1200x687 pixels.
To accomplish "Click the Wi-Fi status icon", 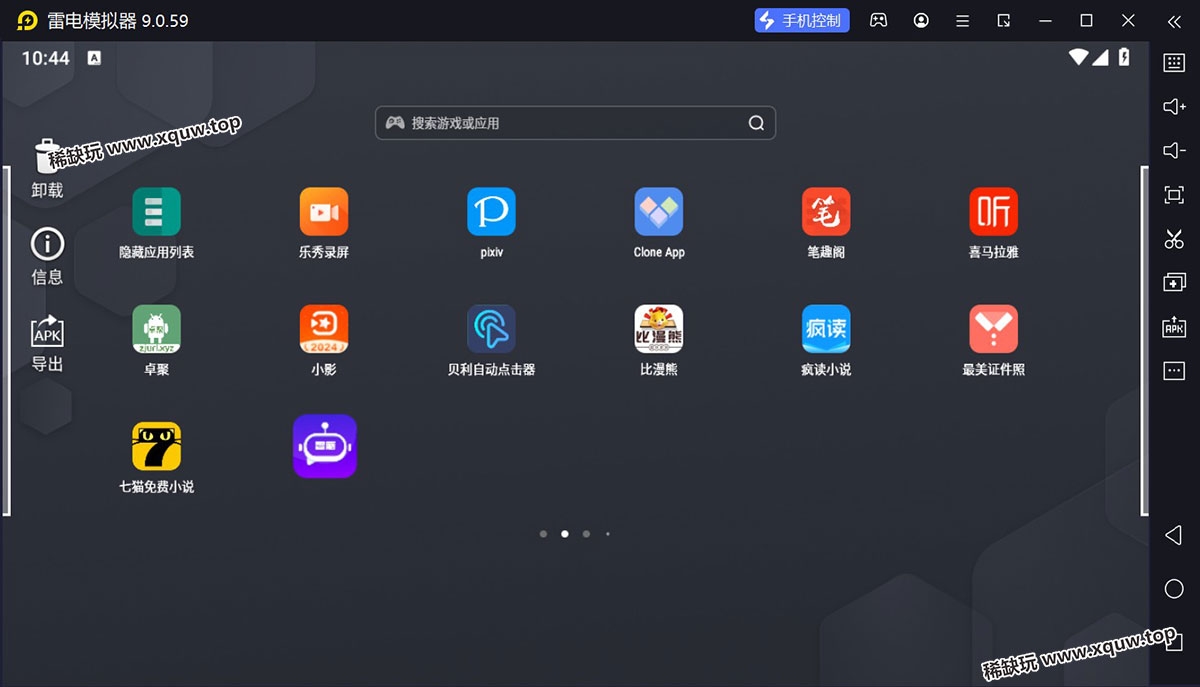I will pyautogui.click(x=1078, y=57).
